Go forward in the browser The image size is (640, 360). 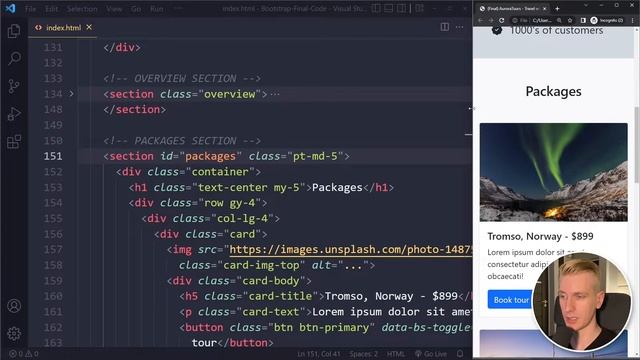coord(491,20)
